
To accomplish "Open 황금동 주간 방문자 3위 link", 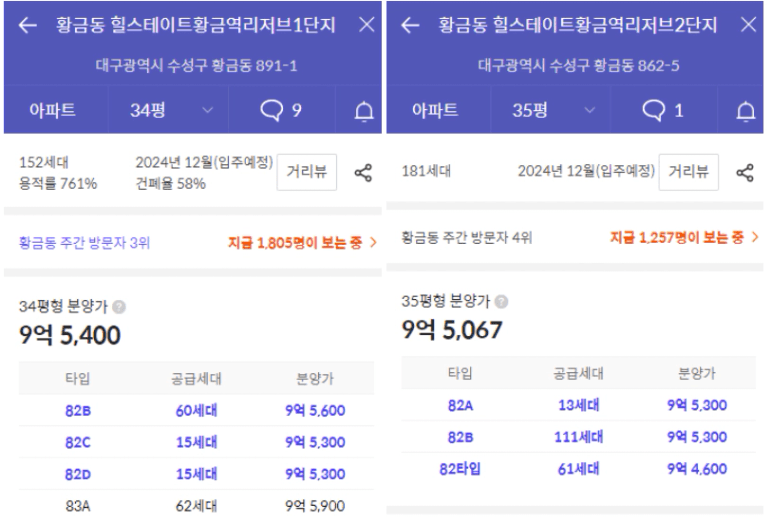I will pos(84,243).
